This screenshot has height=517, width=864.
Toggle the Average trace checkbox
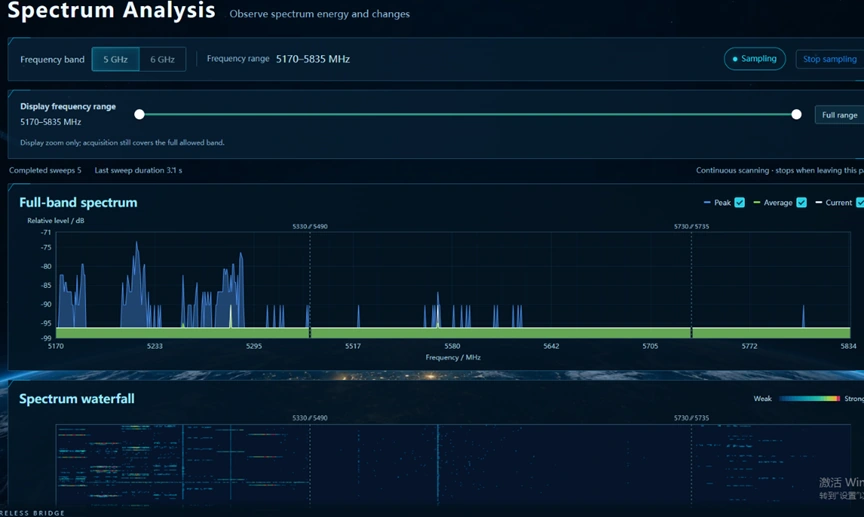802,202
